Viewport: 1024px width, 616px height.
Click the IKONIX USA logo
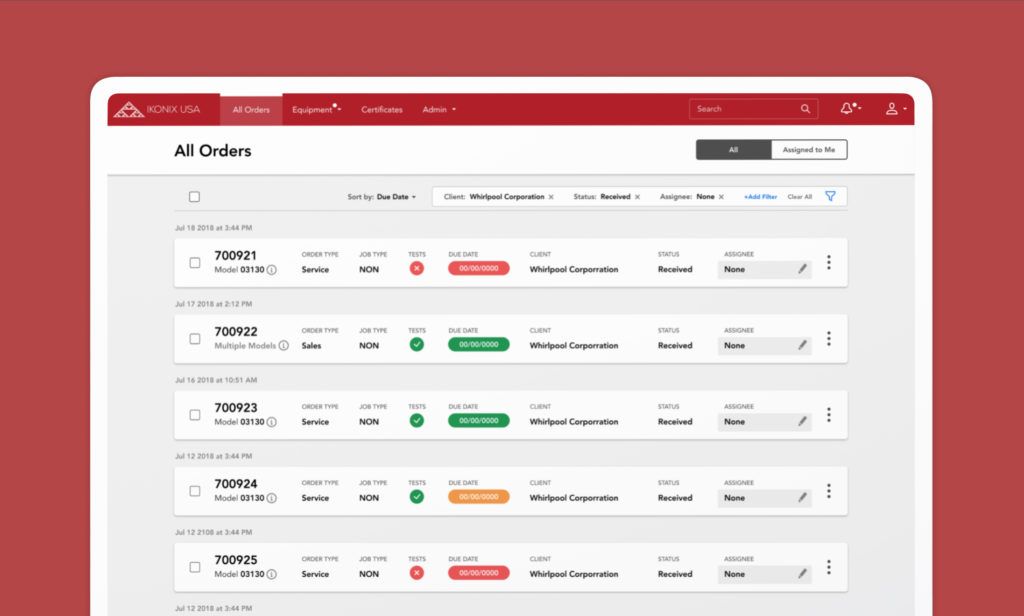coord(157,110)
